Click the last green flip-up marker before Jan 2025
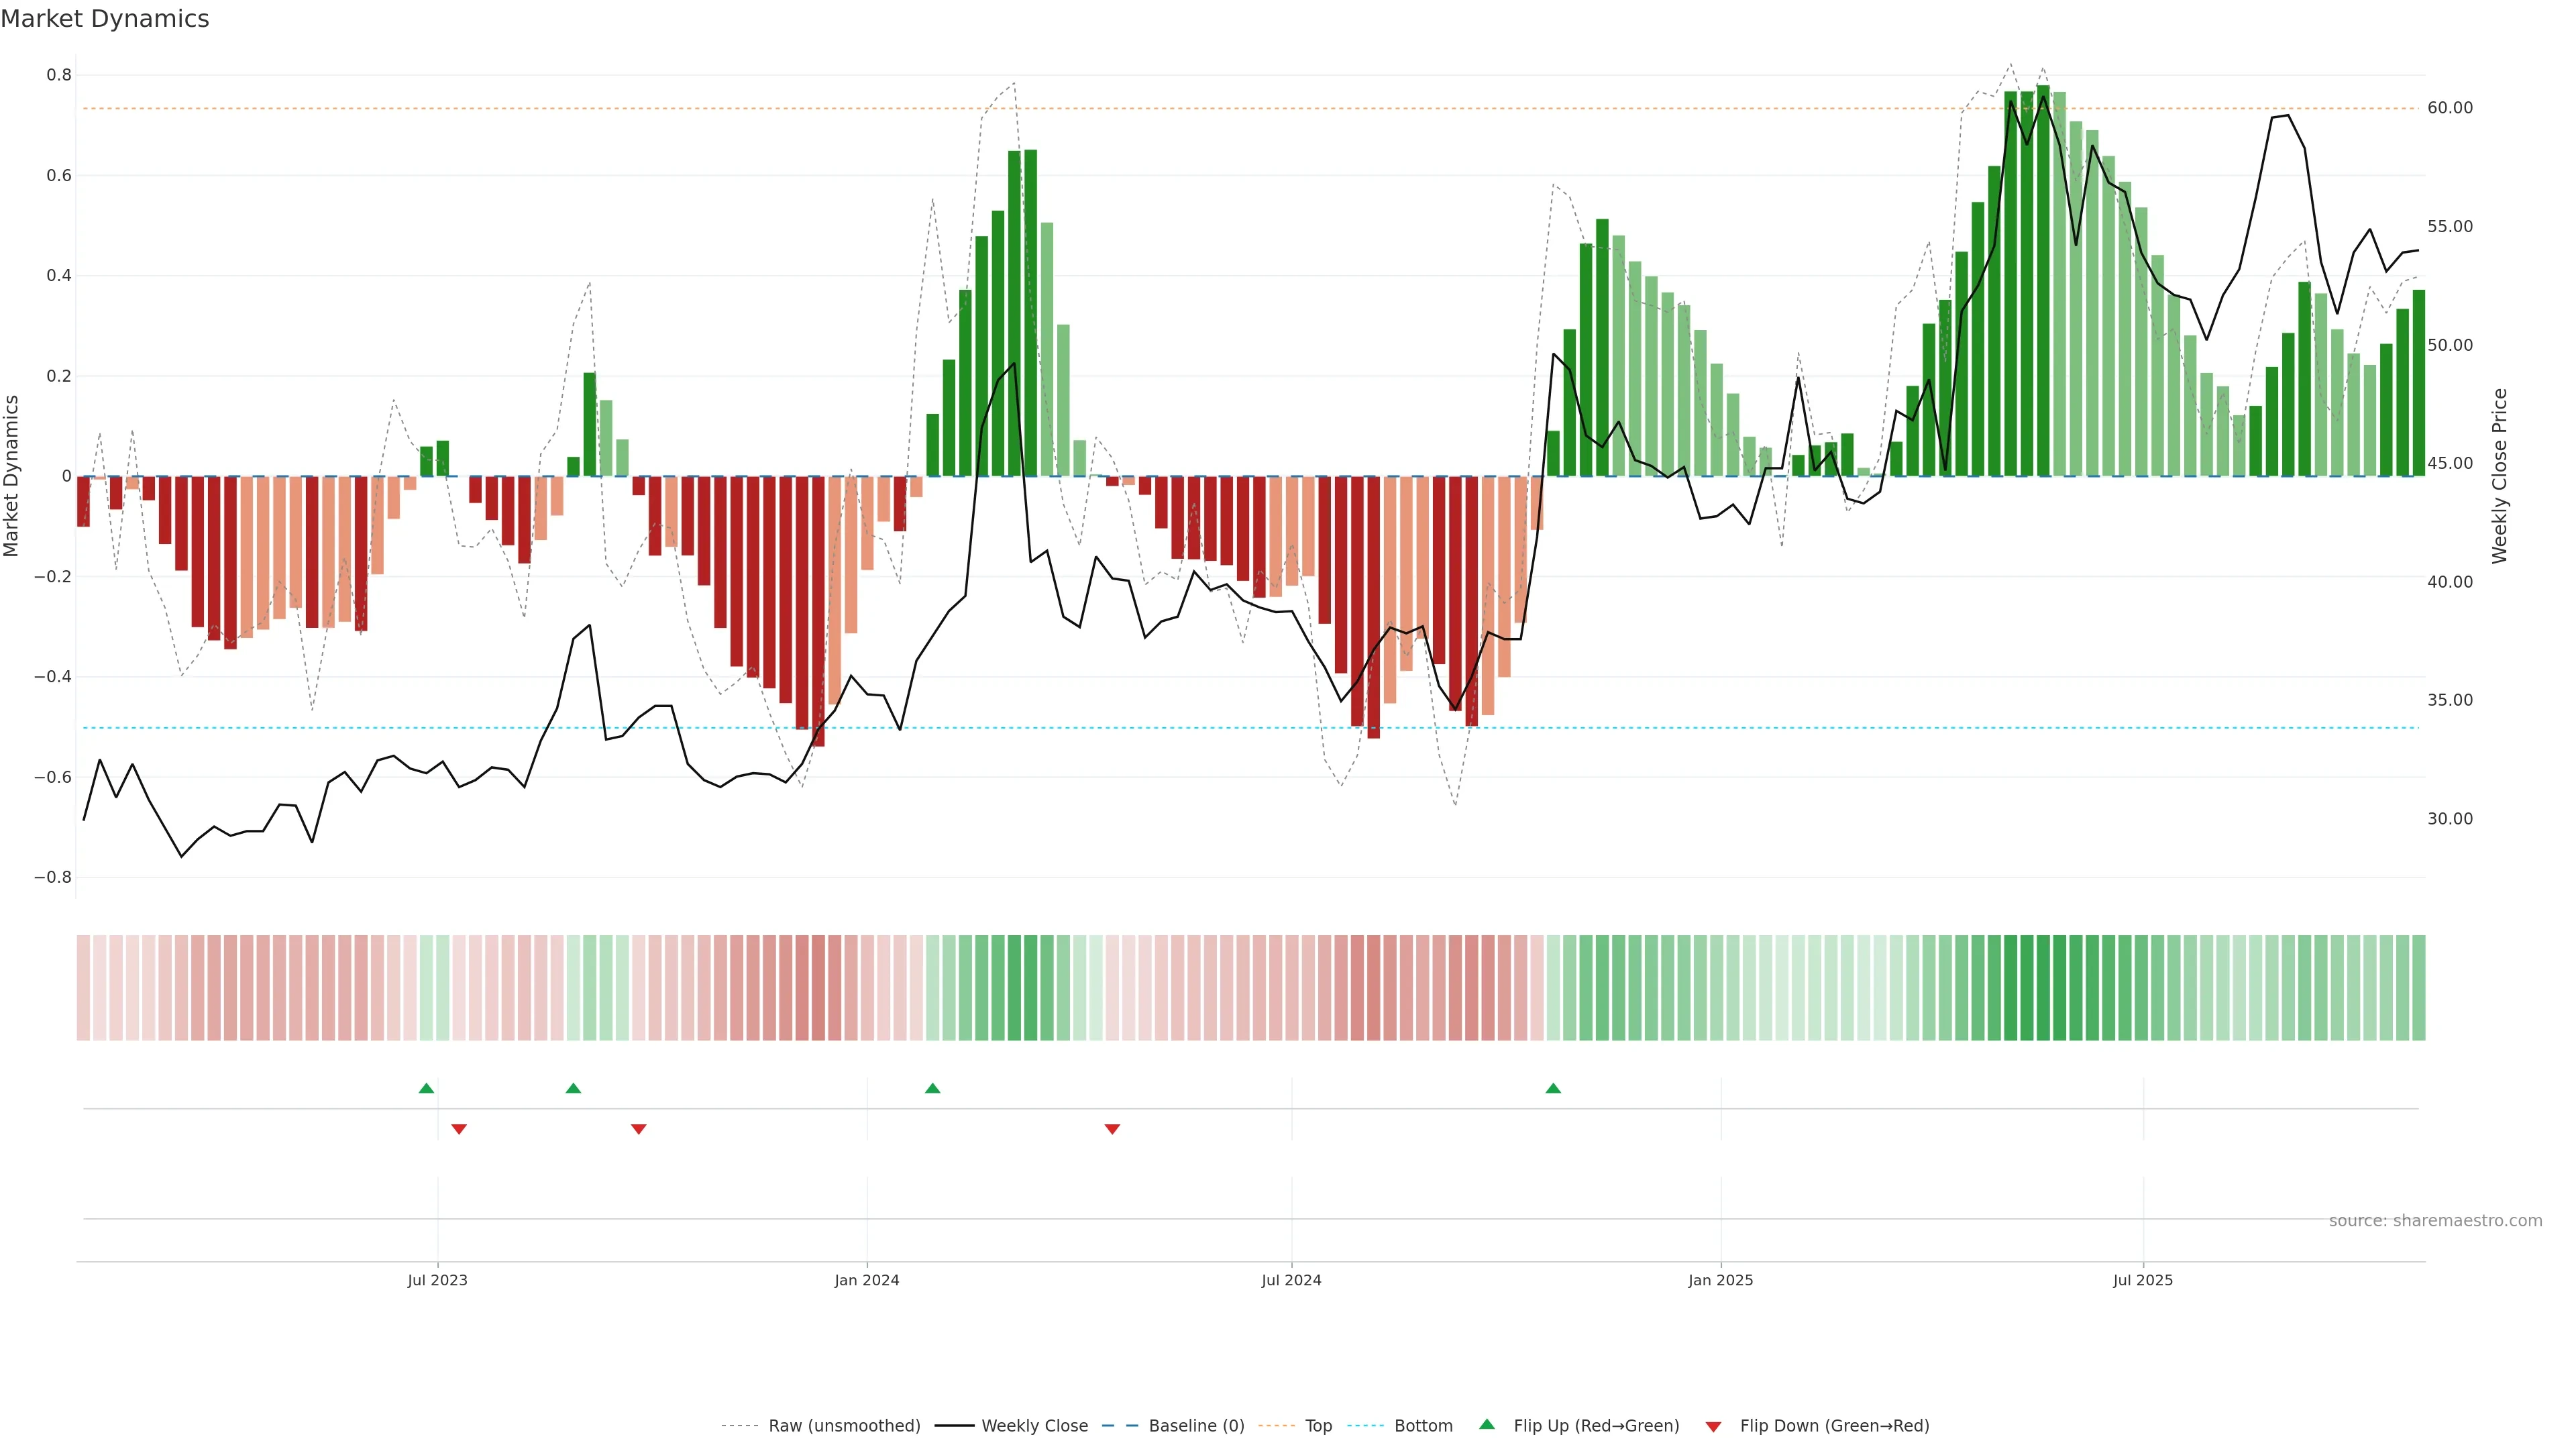Image resolution: width=2576 pixels, height=1449 pixels. pyautogui.click(x=1553, y=1088)
